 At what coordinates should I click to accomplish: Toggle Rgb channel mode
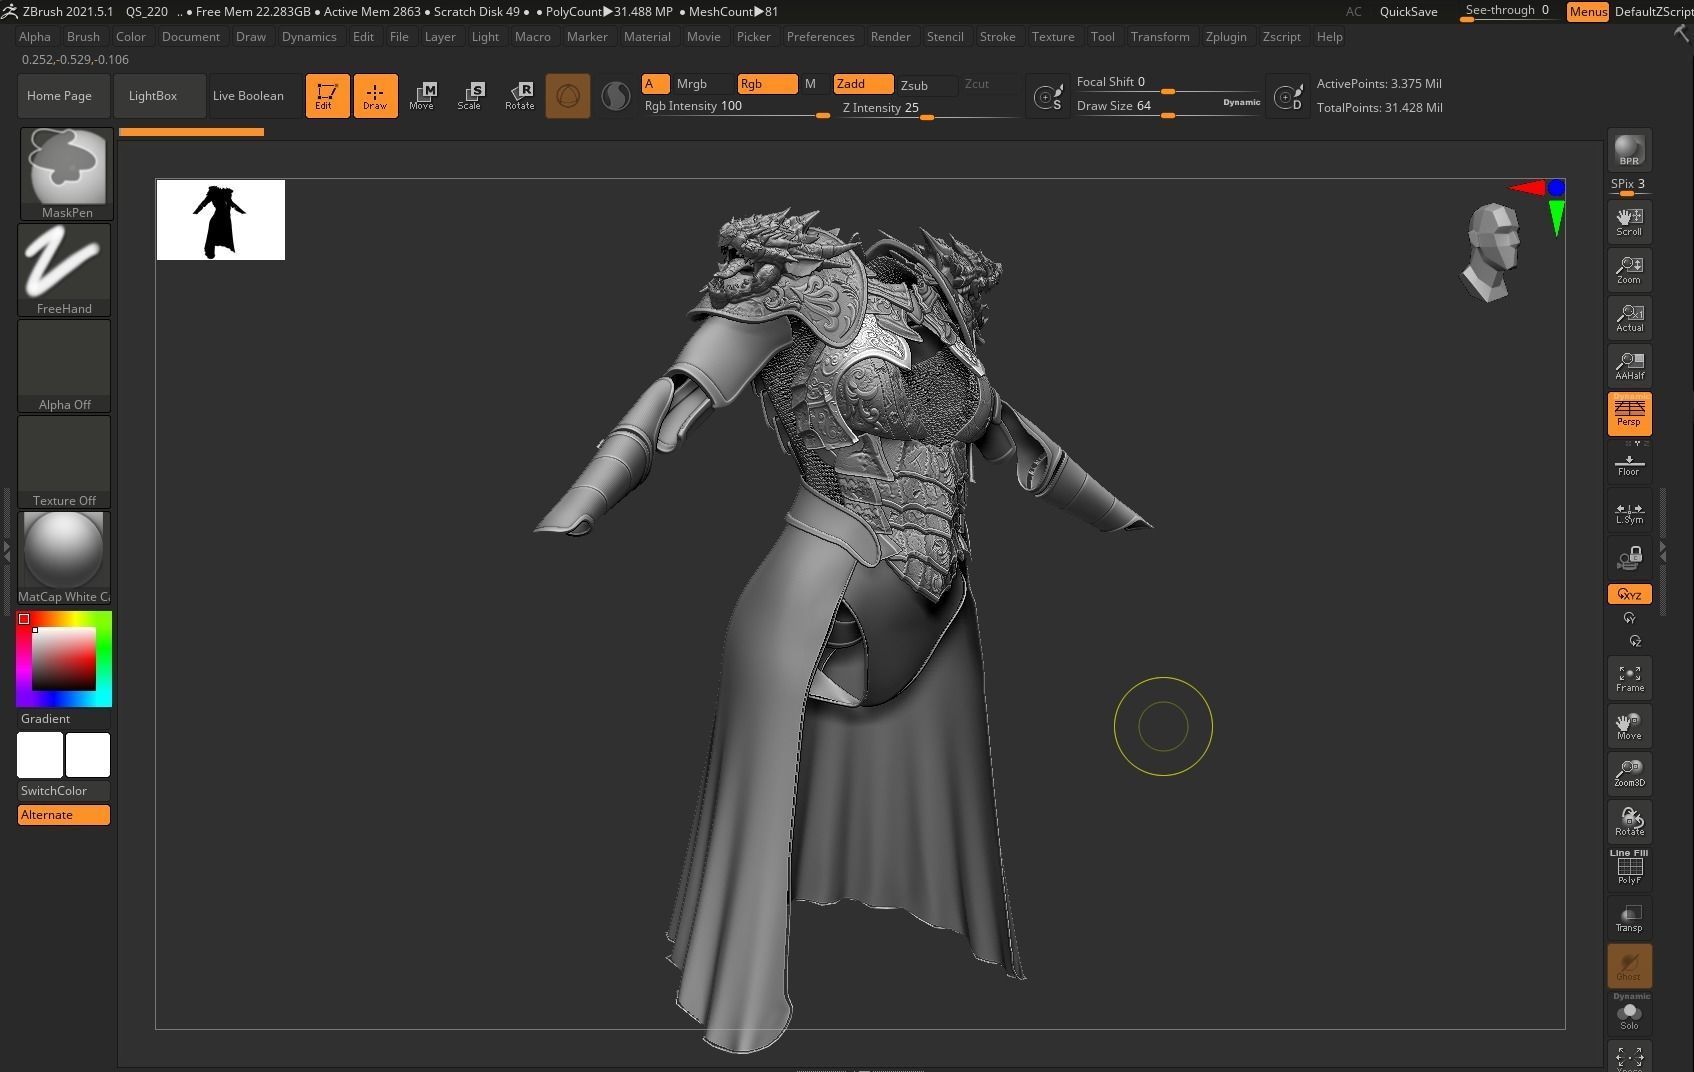(x=767, y=84)
